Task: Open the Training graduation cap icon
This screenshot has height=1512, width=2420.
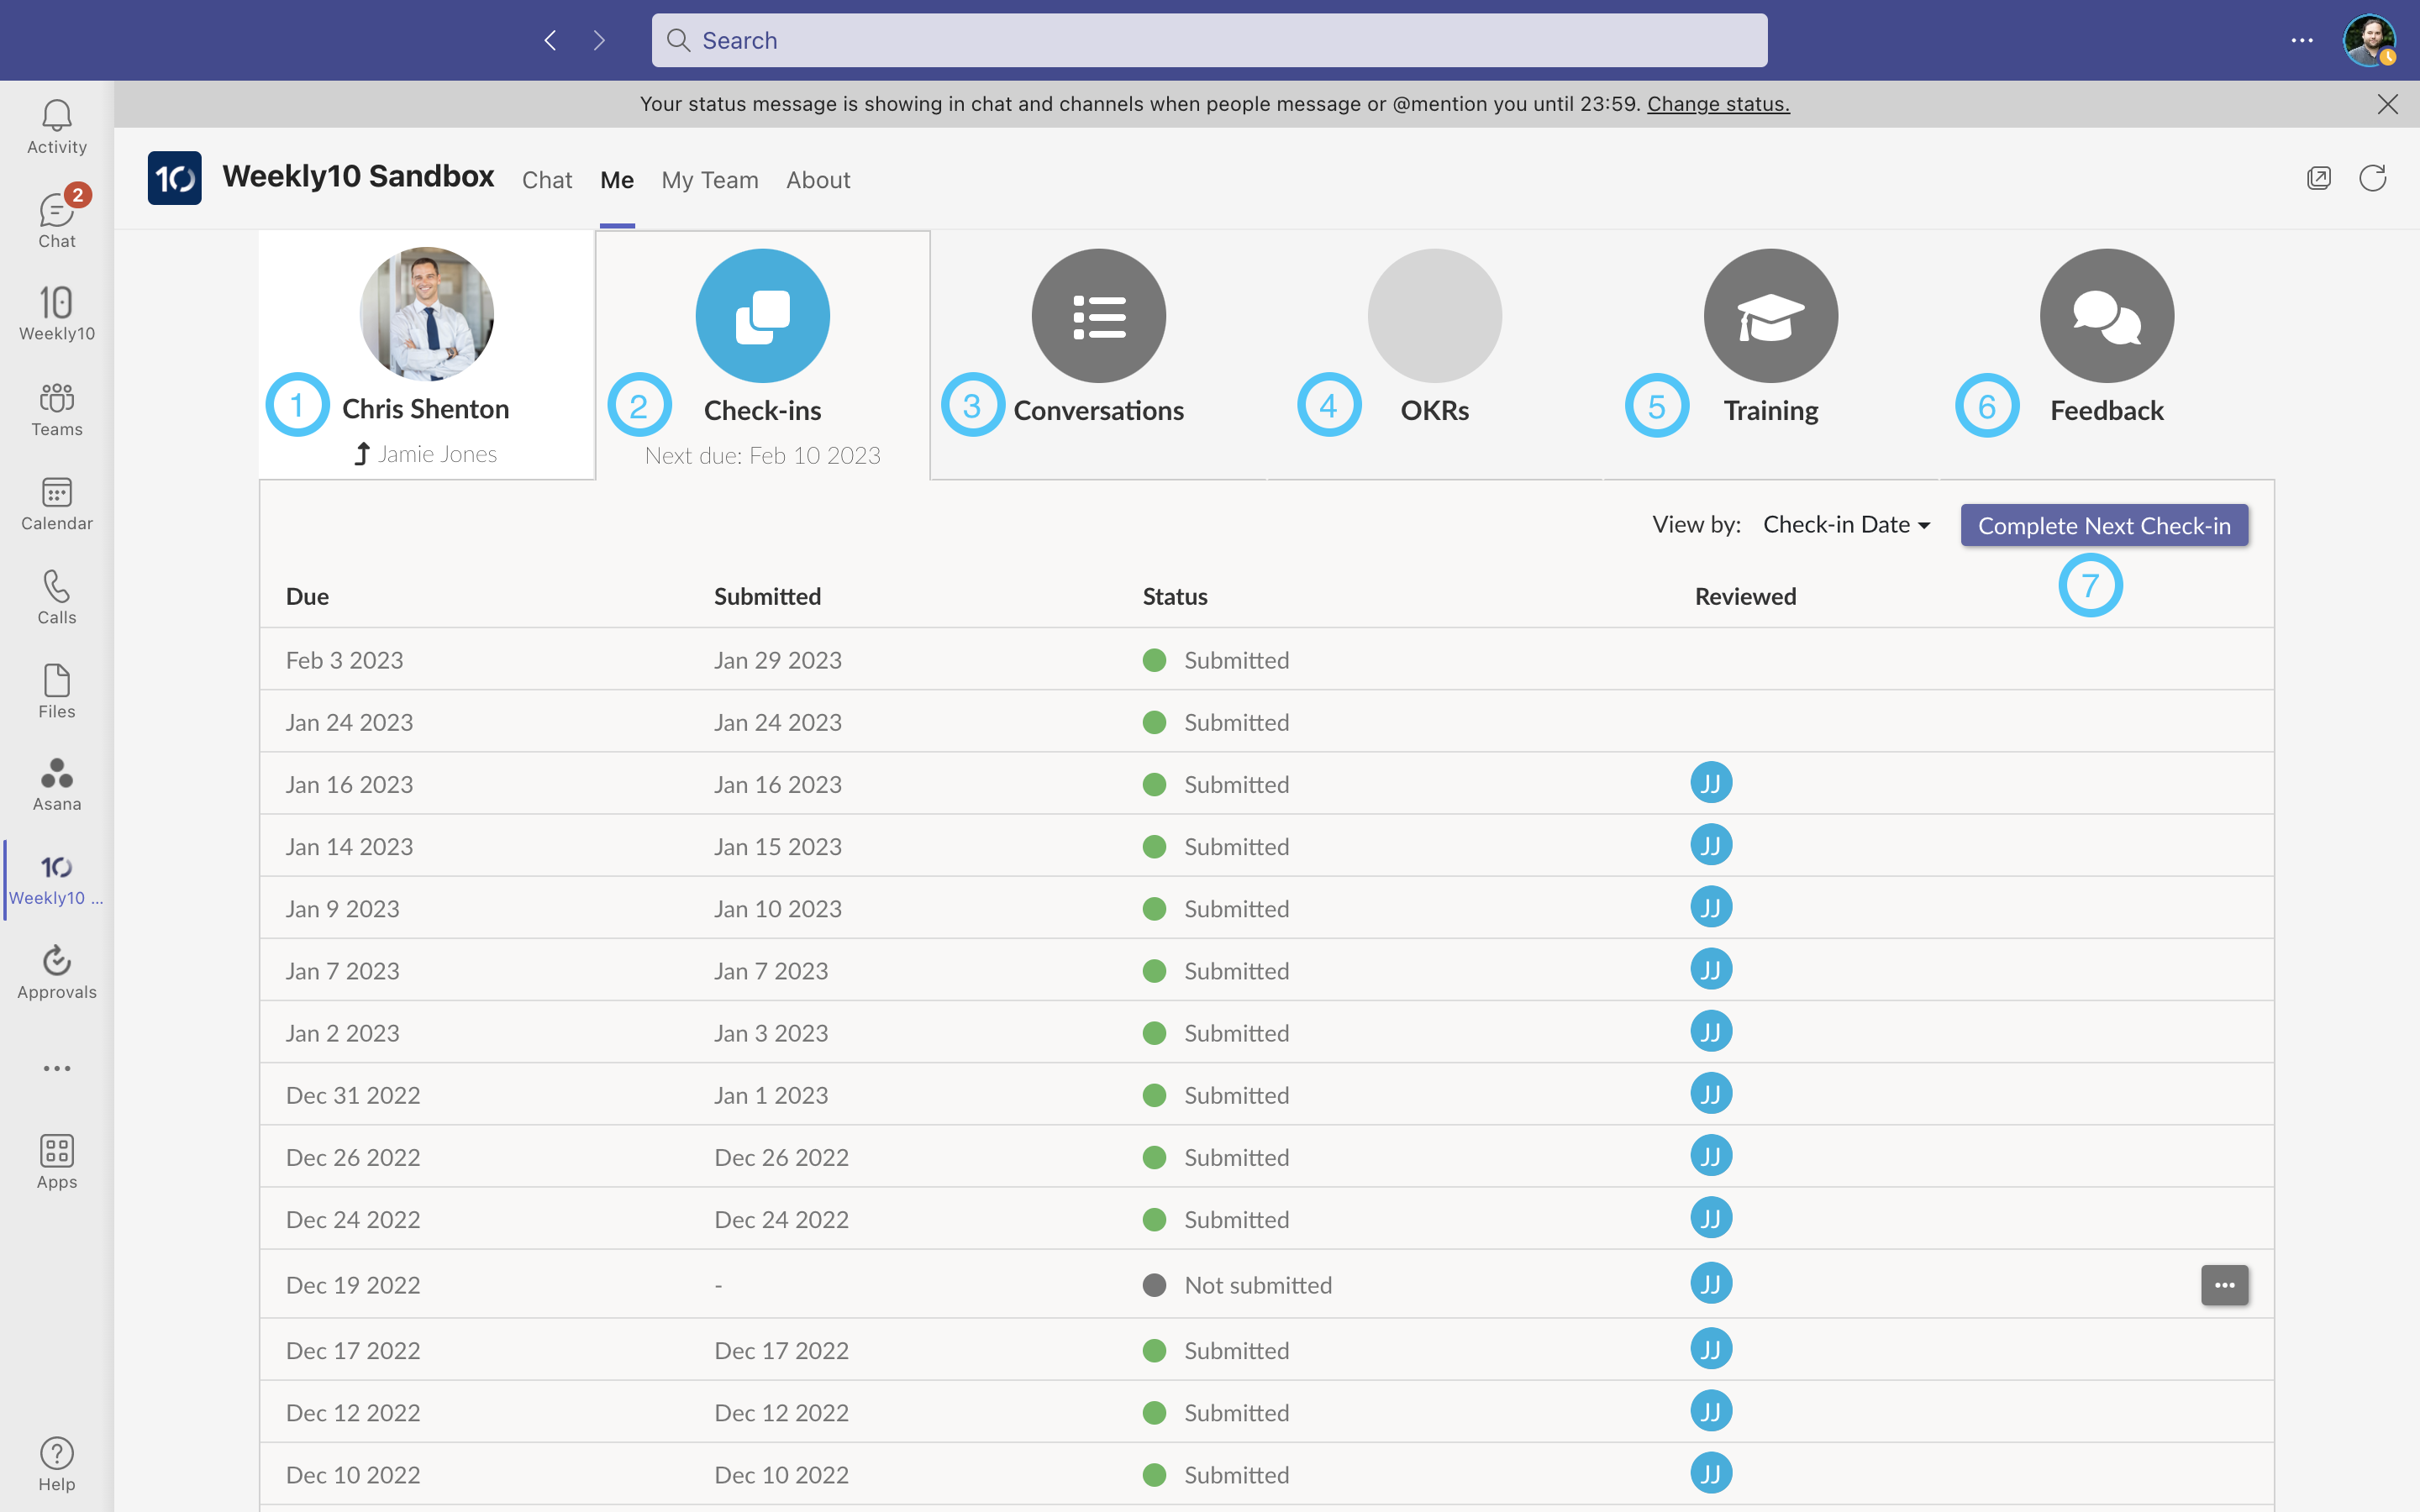Action: pos(1770,316)
